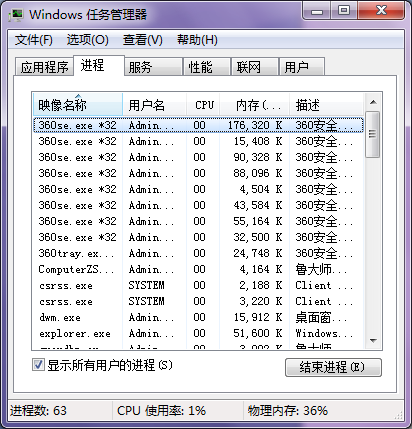
Task: Select the 进程 tab
Action: (x=99, y=65)
